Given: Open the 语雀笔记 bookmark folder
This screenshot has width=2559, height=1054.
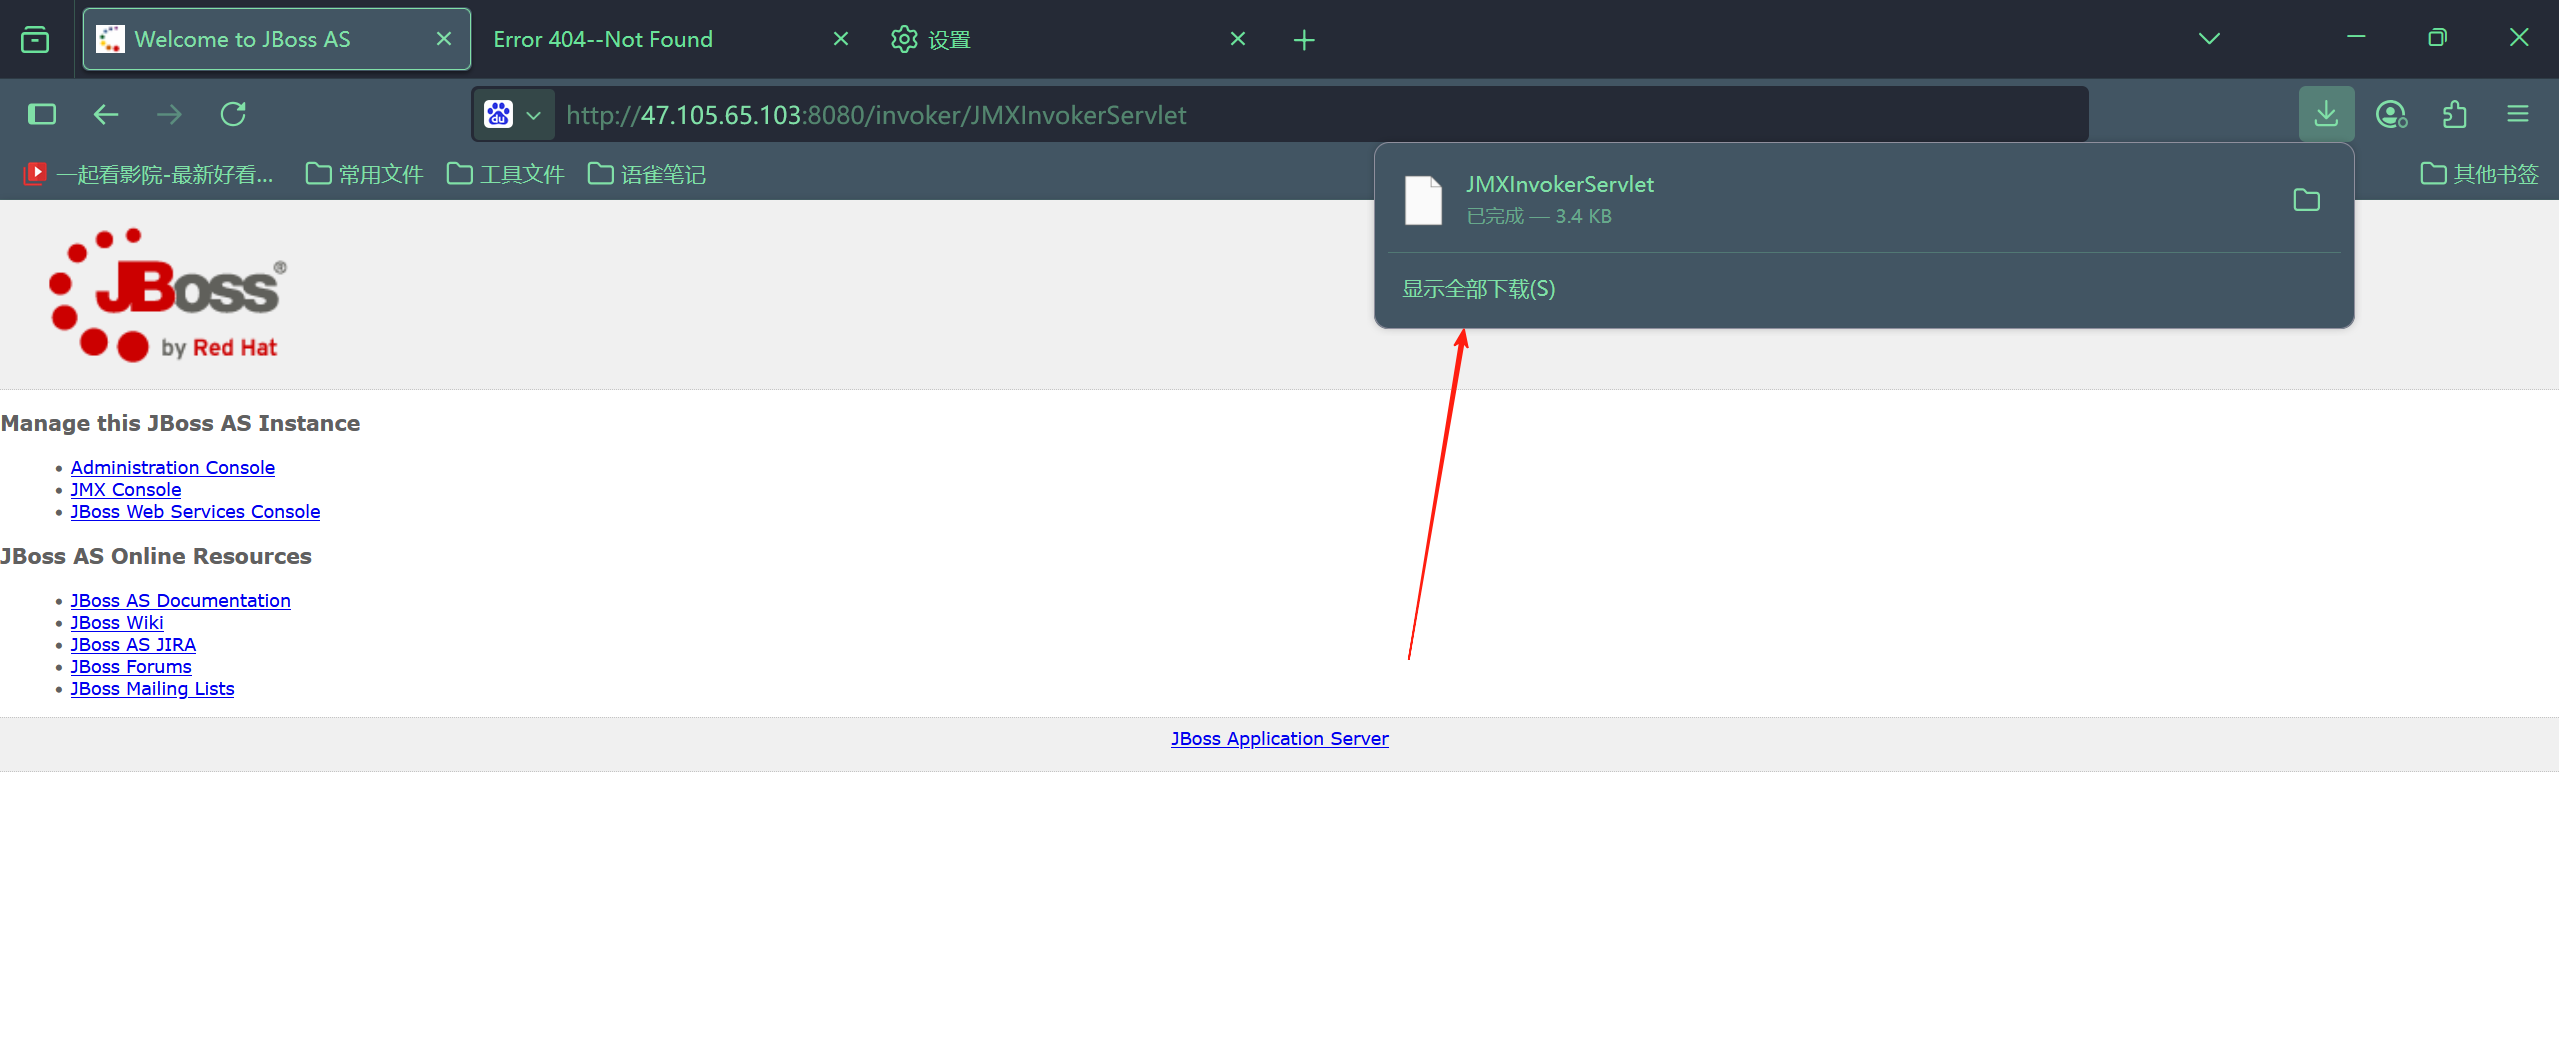Looking at the screenshot, I should (x=646, y=174).
